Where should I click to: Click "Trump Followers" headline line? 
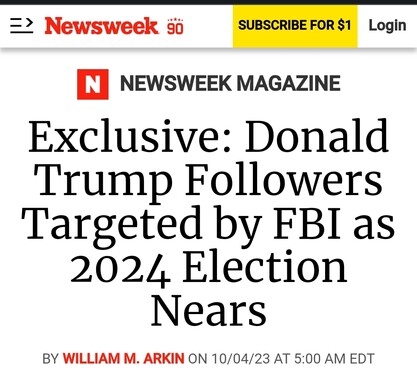209,182
